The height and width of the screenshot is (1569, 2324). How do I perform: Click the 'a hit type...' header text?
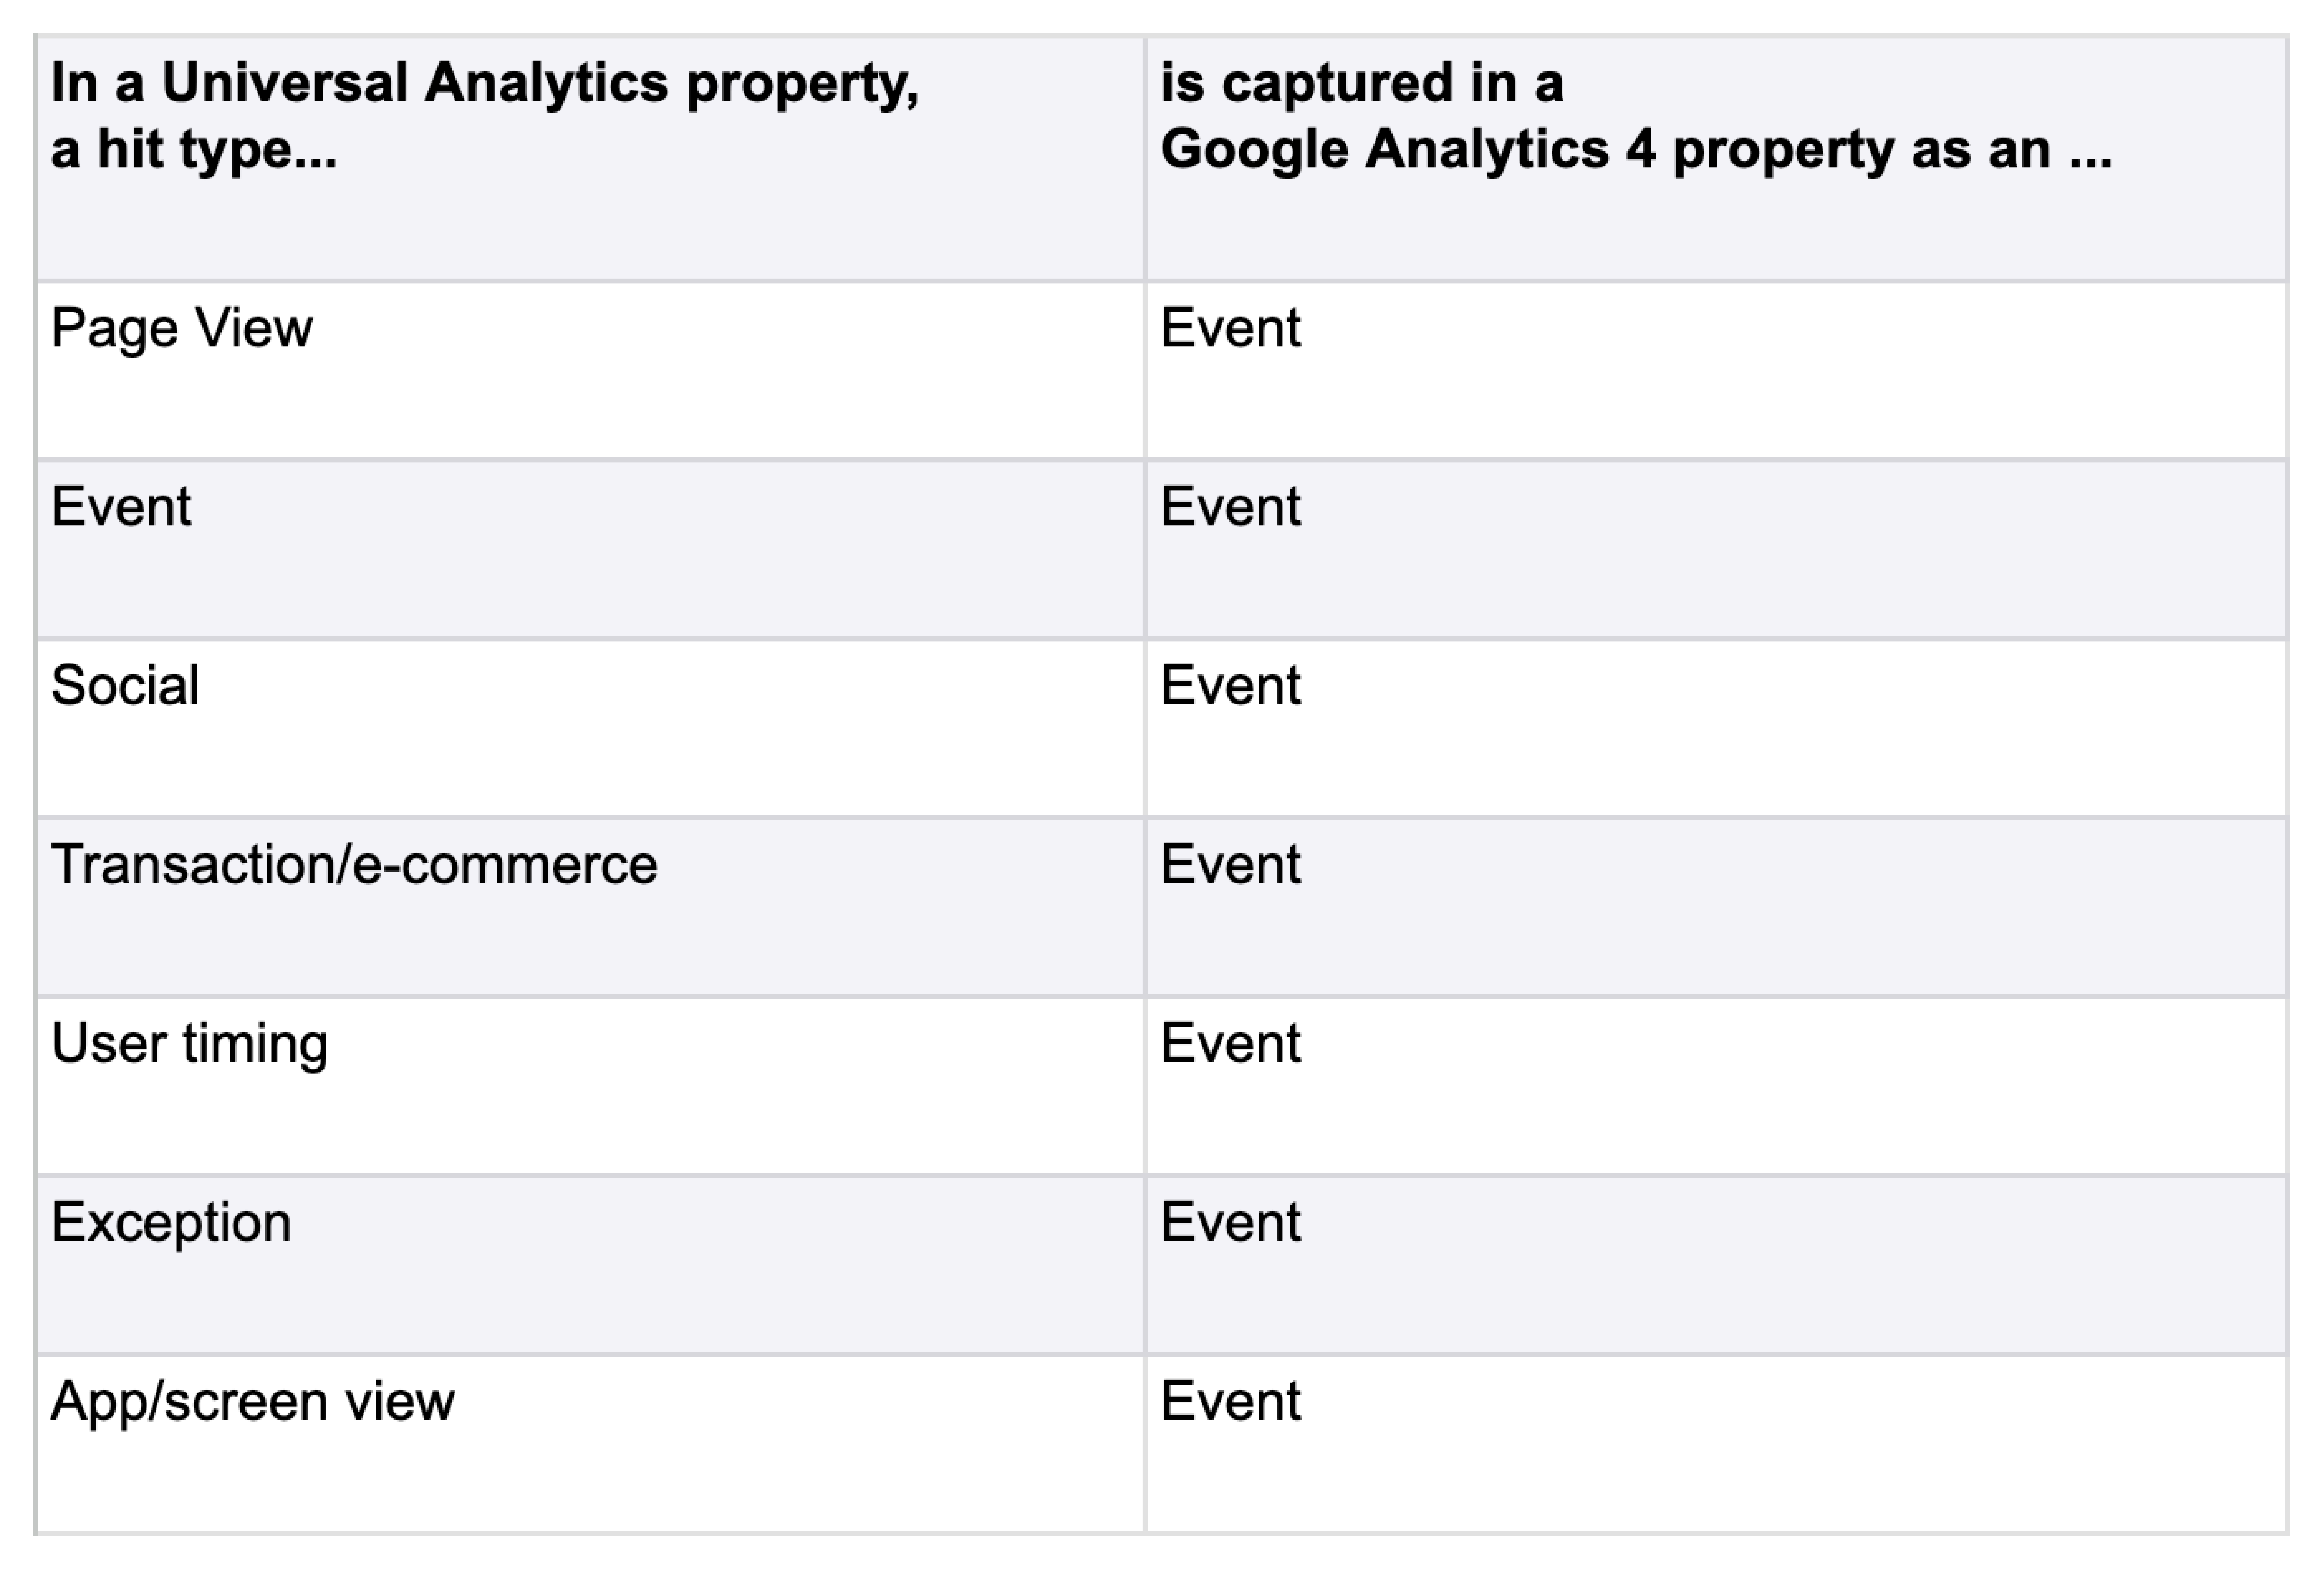click(194, 150)
